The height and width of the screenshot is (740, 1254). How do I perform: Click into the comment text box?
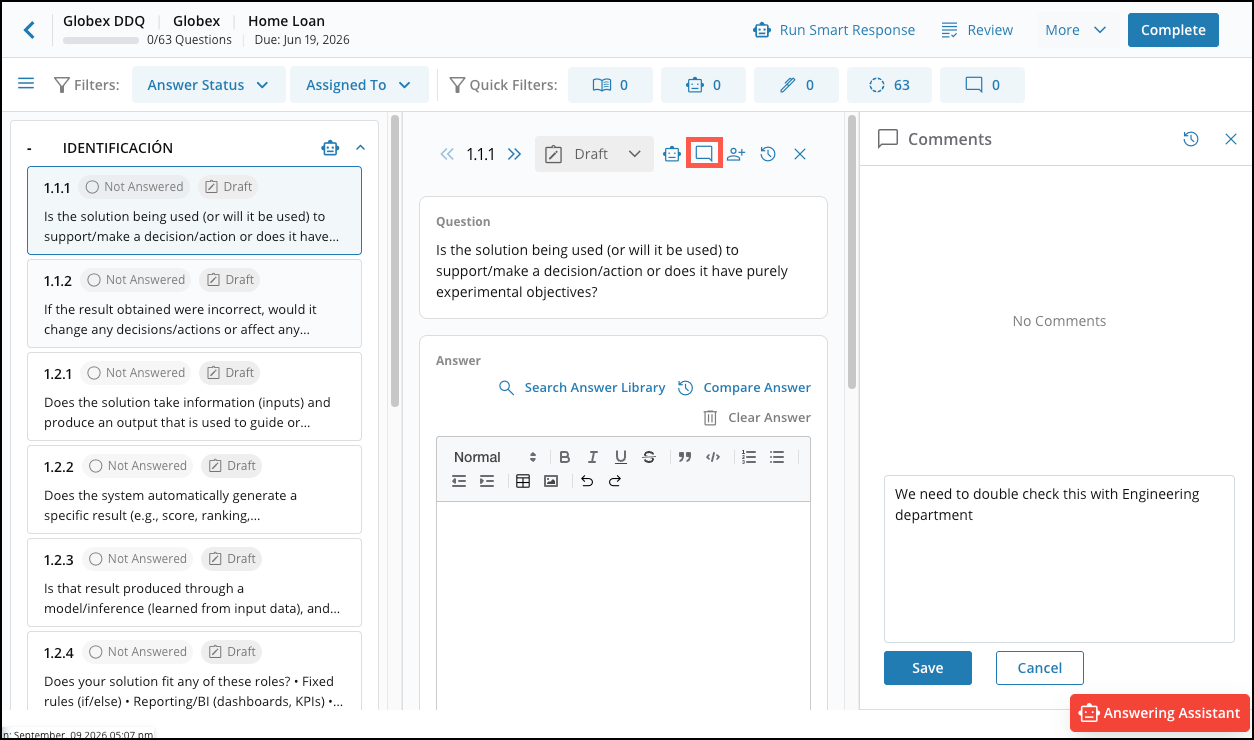tap(1059, 559)
